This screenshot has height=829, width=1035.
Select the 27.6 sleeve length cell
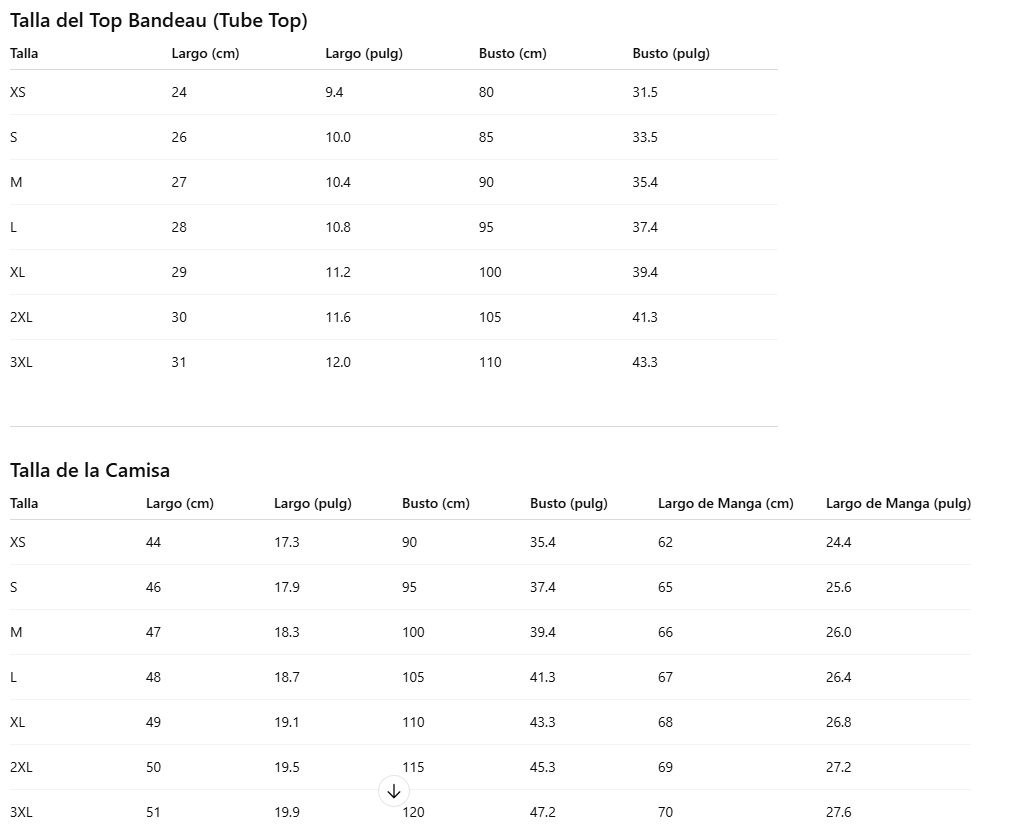pos(838,812)
